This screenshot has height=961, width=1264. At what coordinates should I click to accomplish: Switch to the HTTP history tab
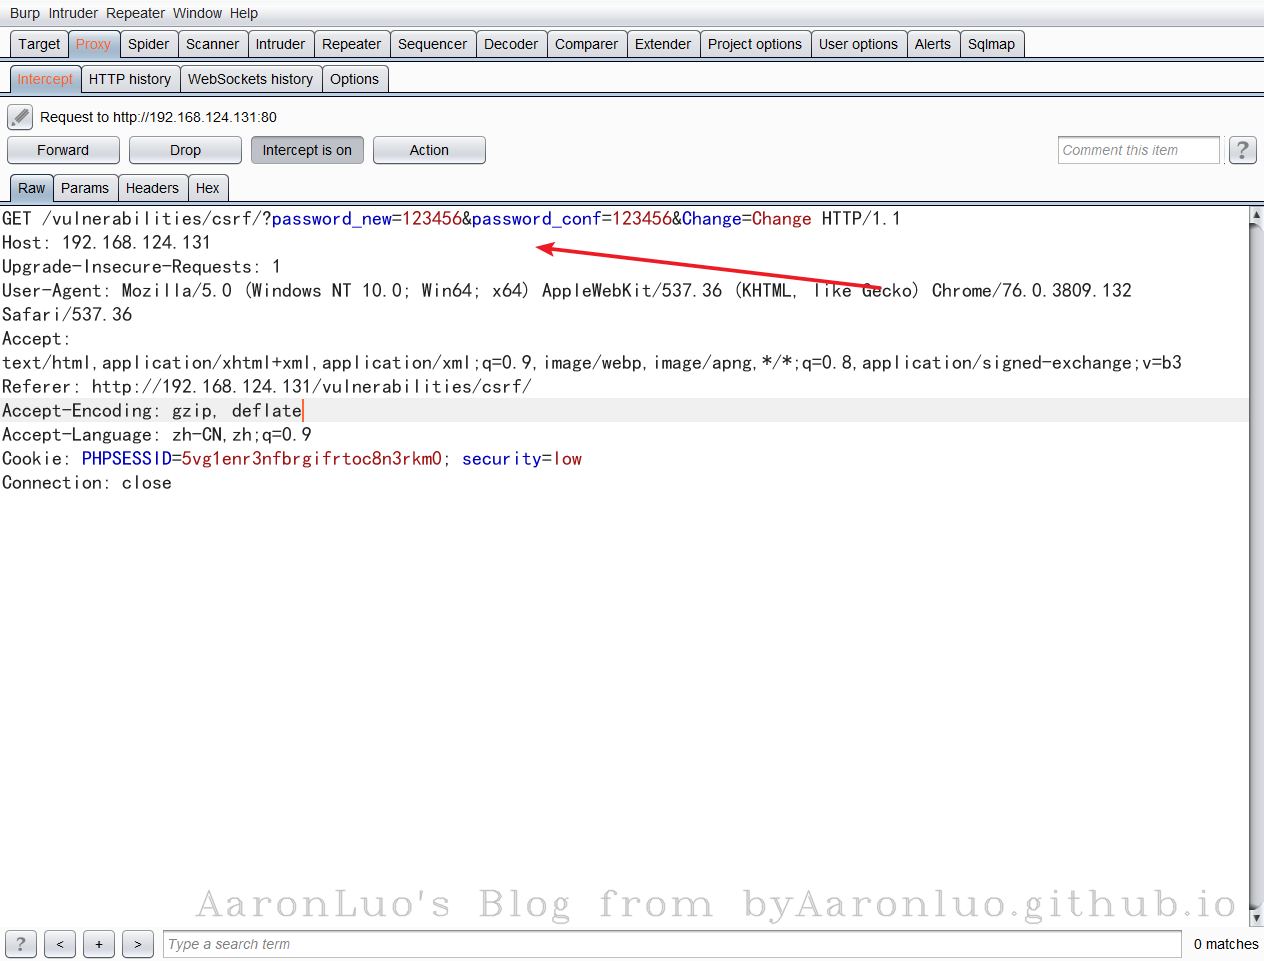click(x=130, y=79)
